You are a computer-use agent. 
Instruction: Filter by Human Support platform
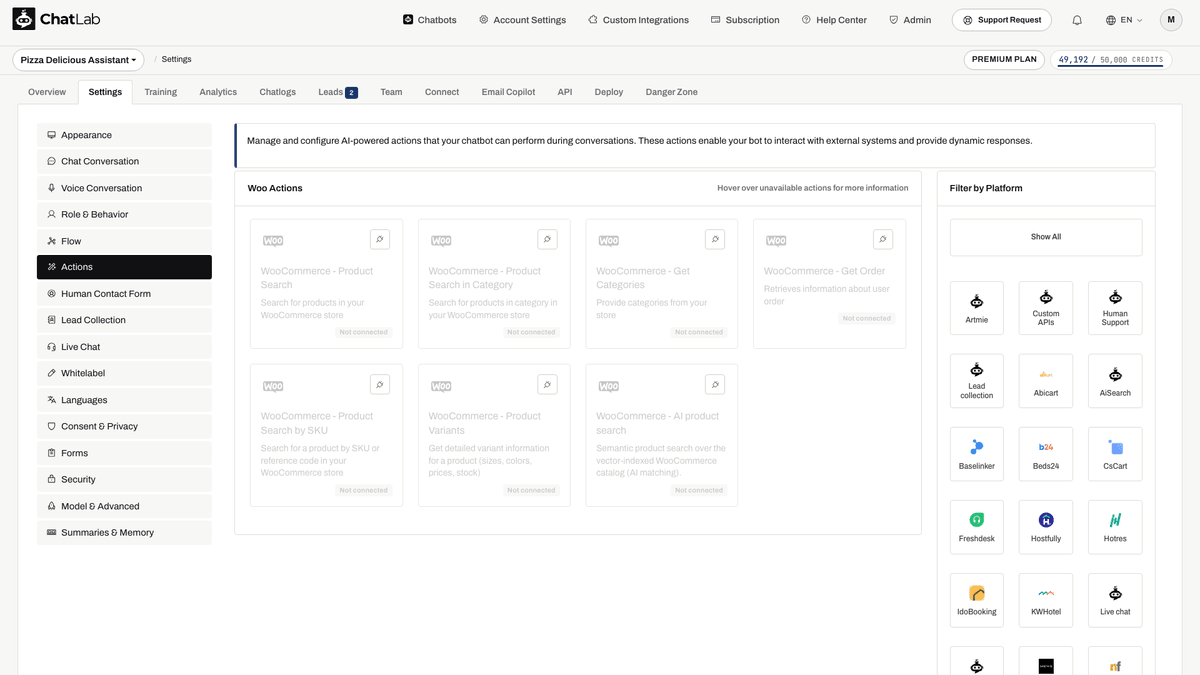1115,308
